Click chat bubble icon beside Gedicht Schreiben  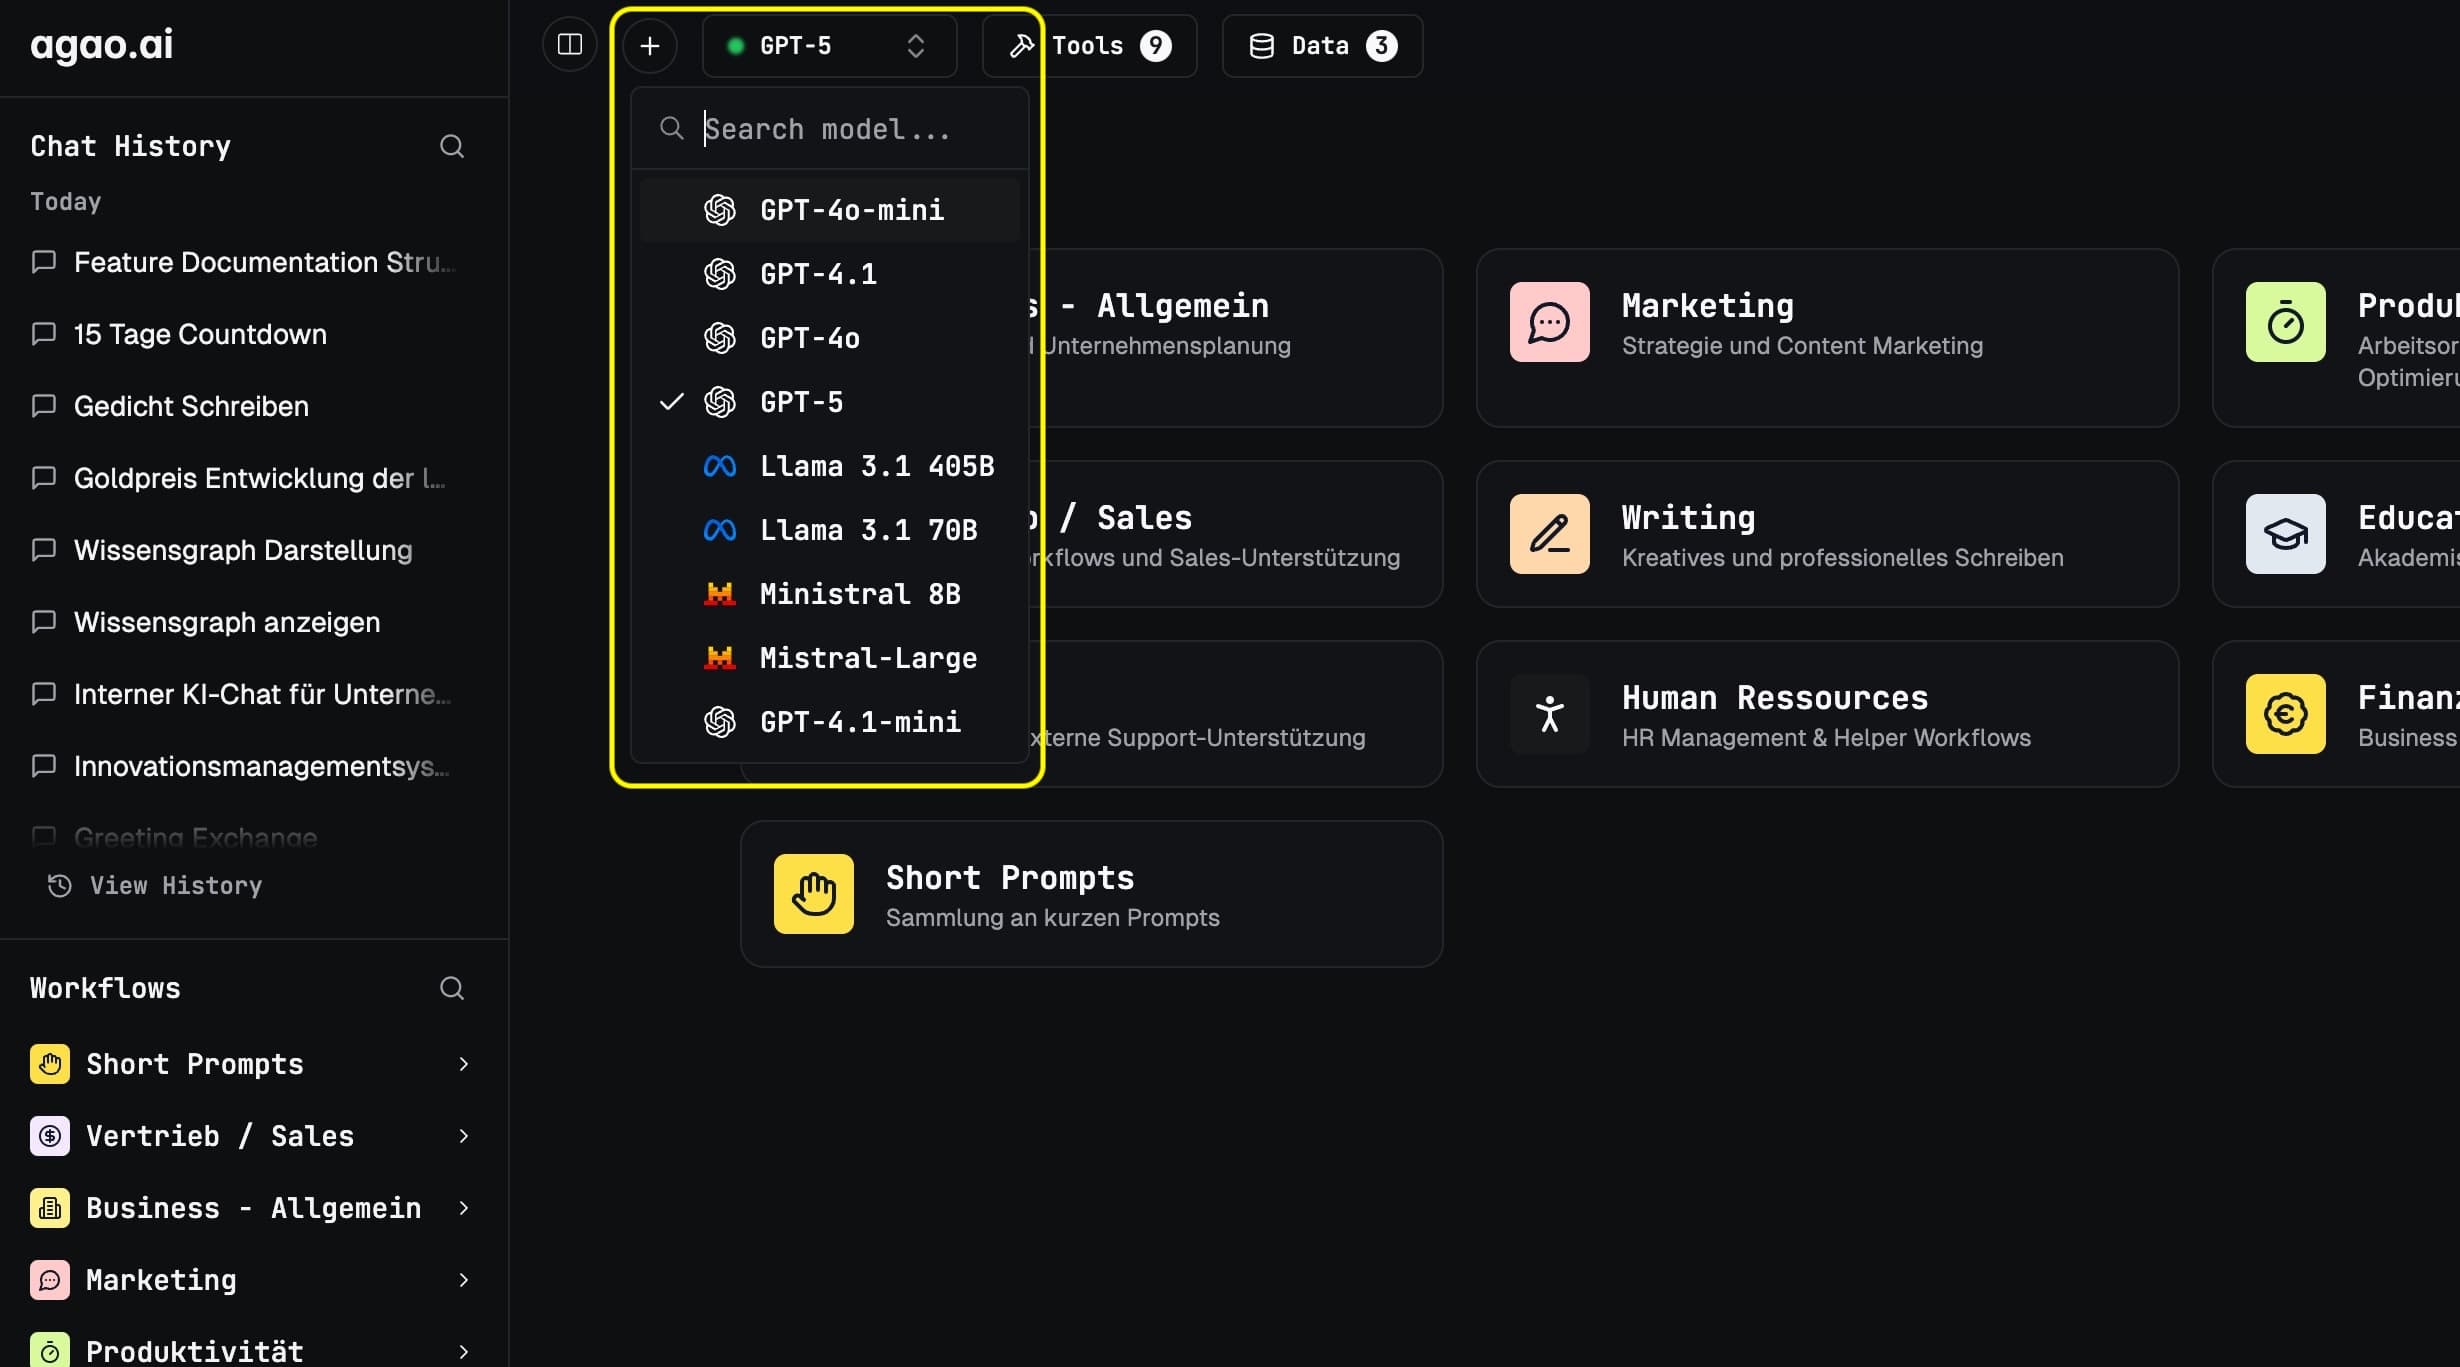pyautogui.click(x=44, y=406)
